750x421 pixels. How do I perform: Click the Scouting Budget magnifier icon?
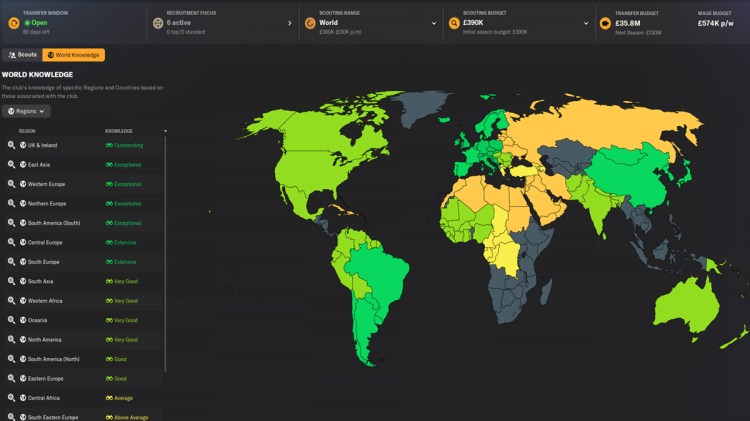tap(453, 22)
